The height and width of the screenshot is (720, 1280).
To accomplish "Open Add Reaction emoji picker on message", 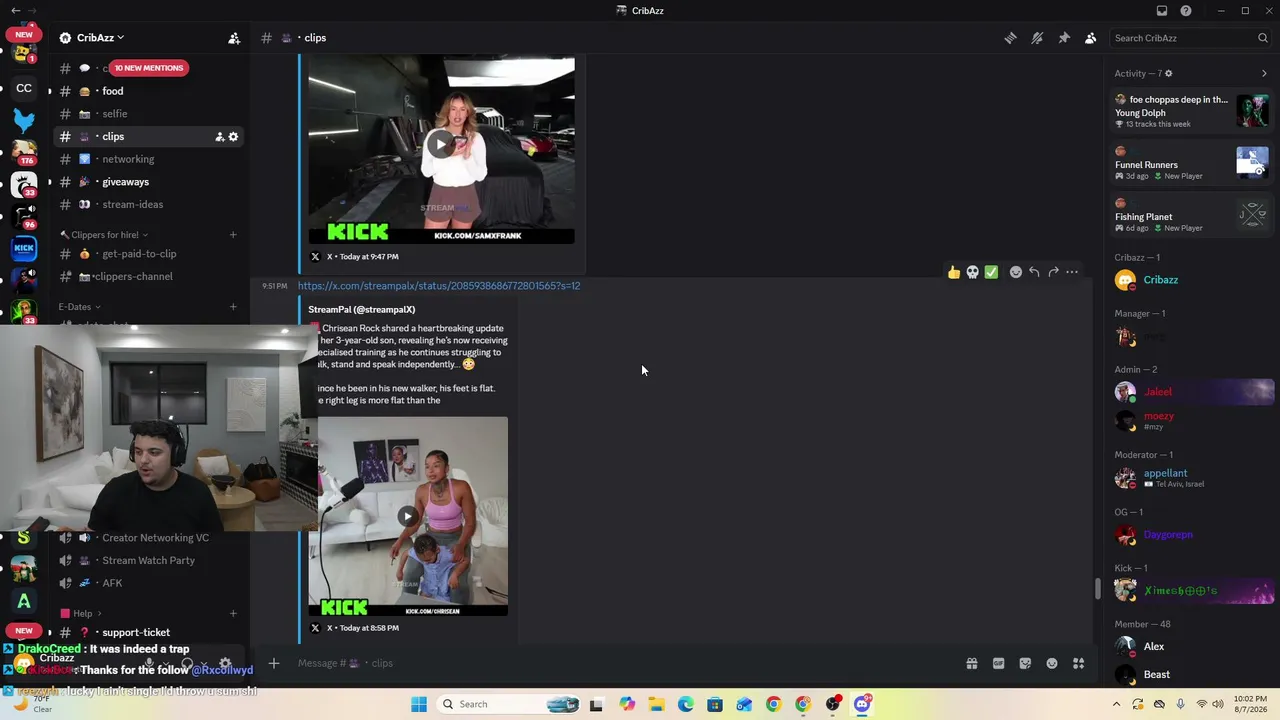I will (x=1015, y=272).
